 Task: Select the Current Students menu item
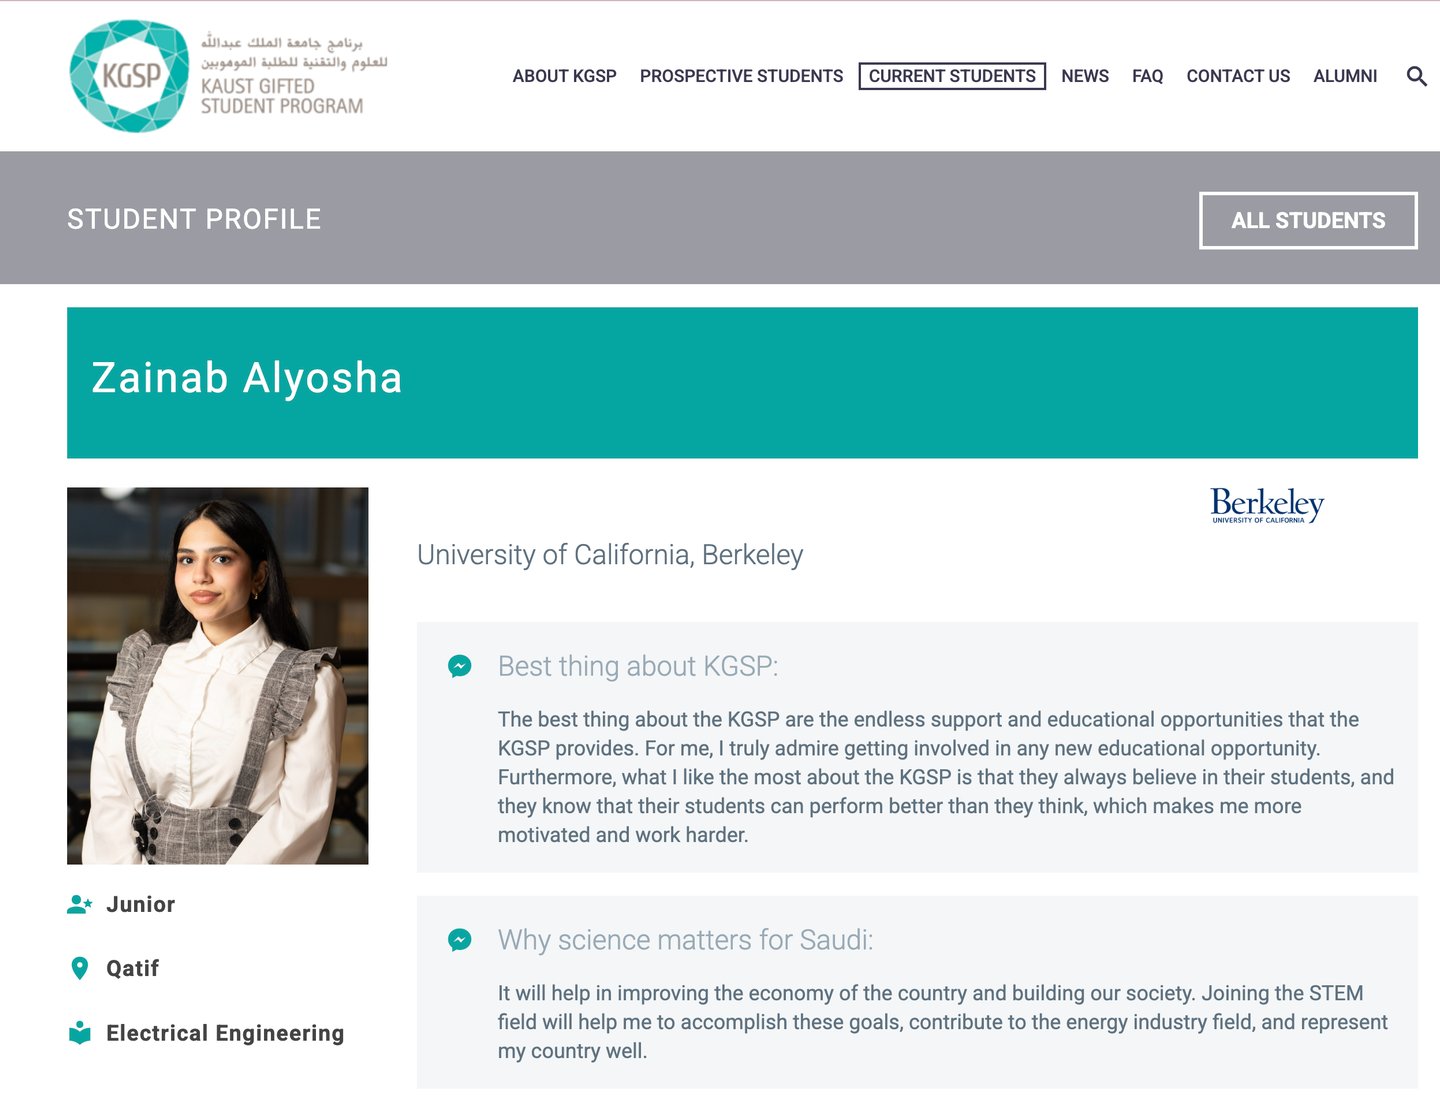click(952, 76)
